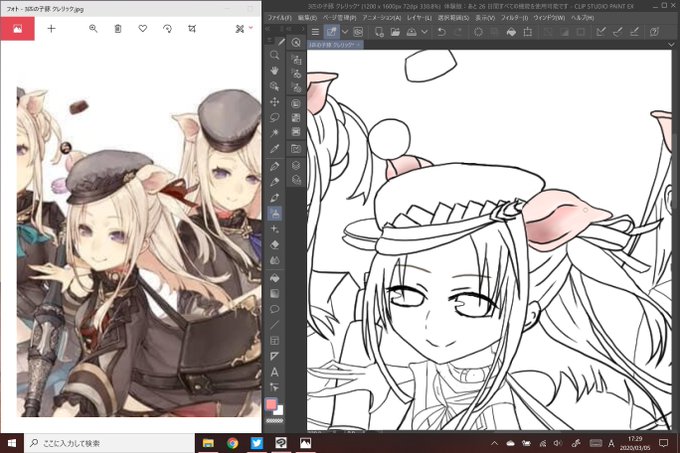Expand the dropdown arrow beside highlighted command bar icon
Screen dimensions: 680x453
[345, 32]
